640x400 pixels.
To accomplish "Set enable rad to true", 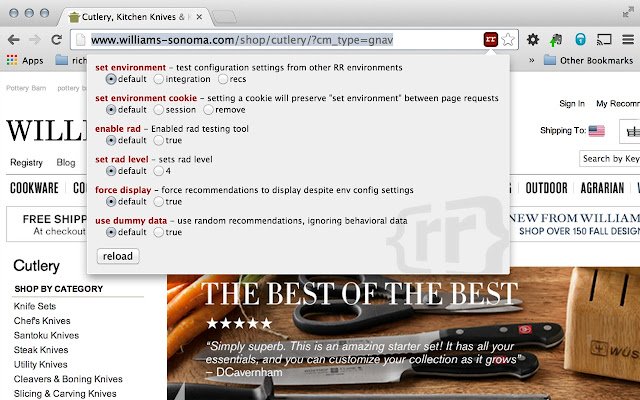I will 158,140.
